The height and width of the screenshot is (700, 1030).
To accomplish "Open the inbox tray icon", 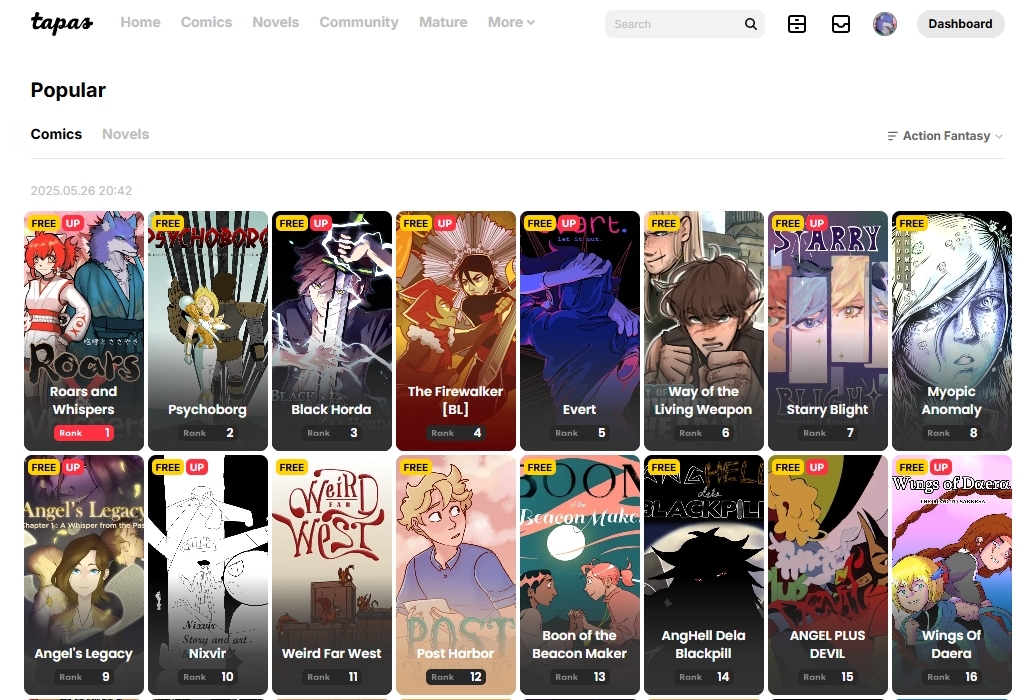I will point(841,24).
